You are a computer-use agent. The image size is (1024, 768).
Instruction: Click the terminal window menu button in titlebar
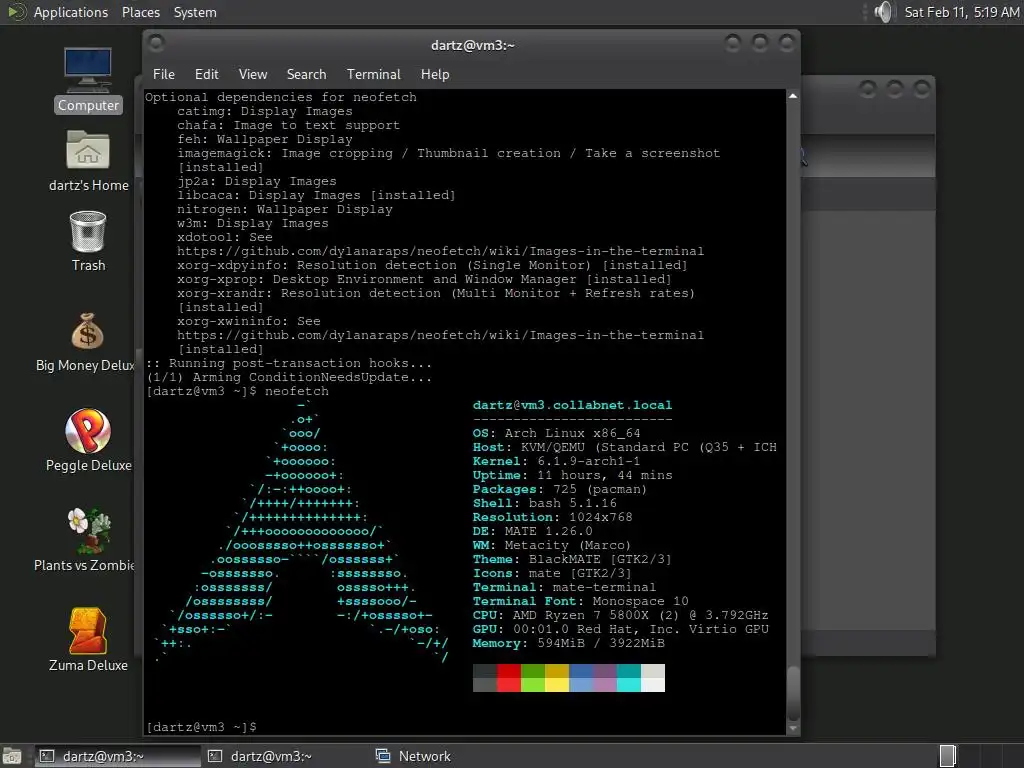tap(156, 44)
